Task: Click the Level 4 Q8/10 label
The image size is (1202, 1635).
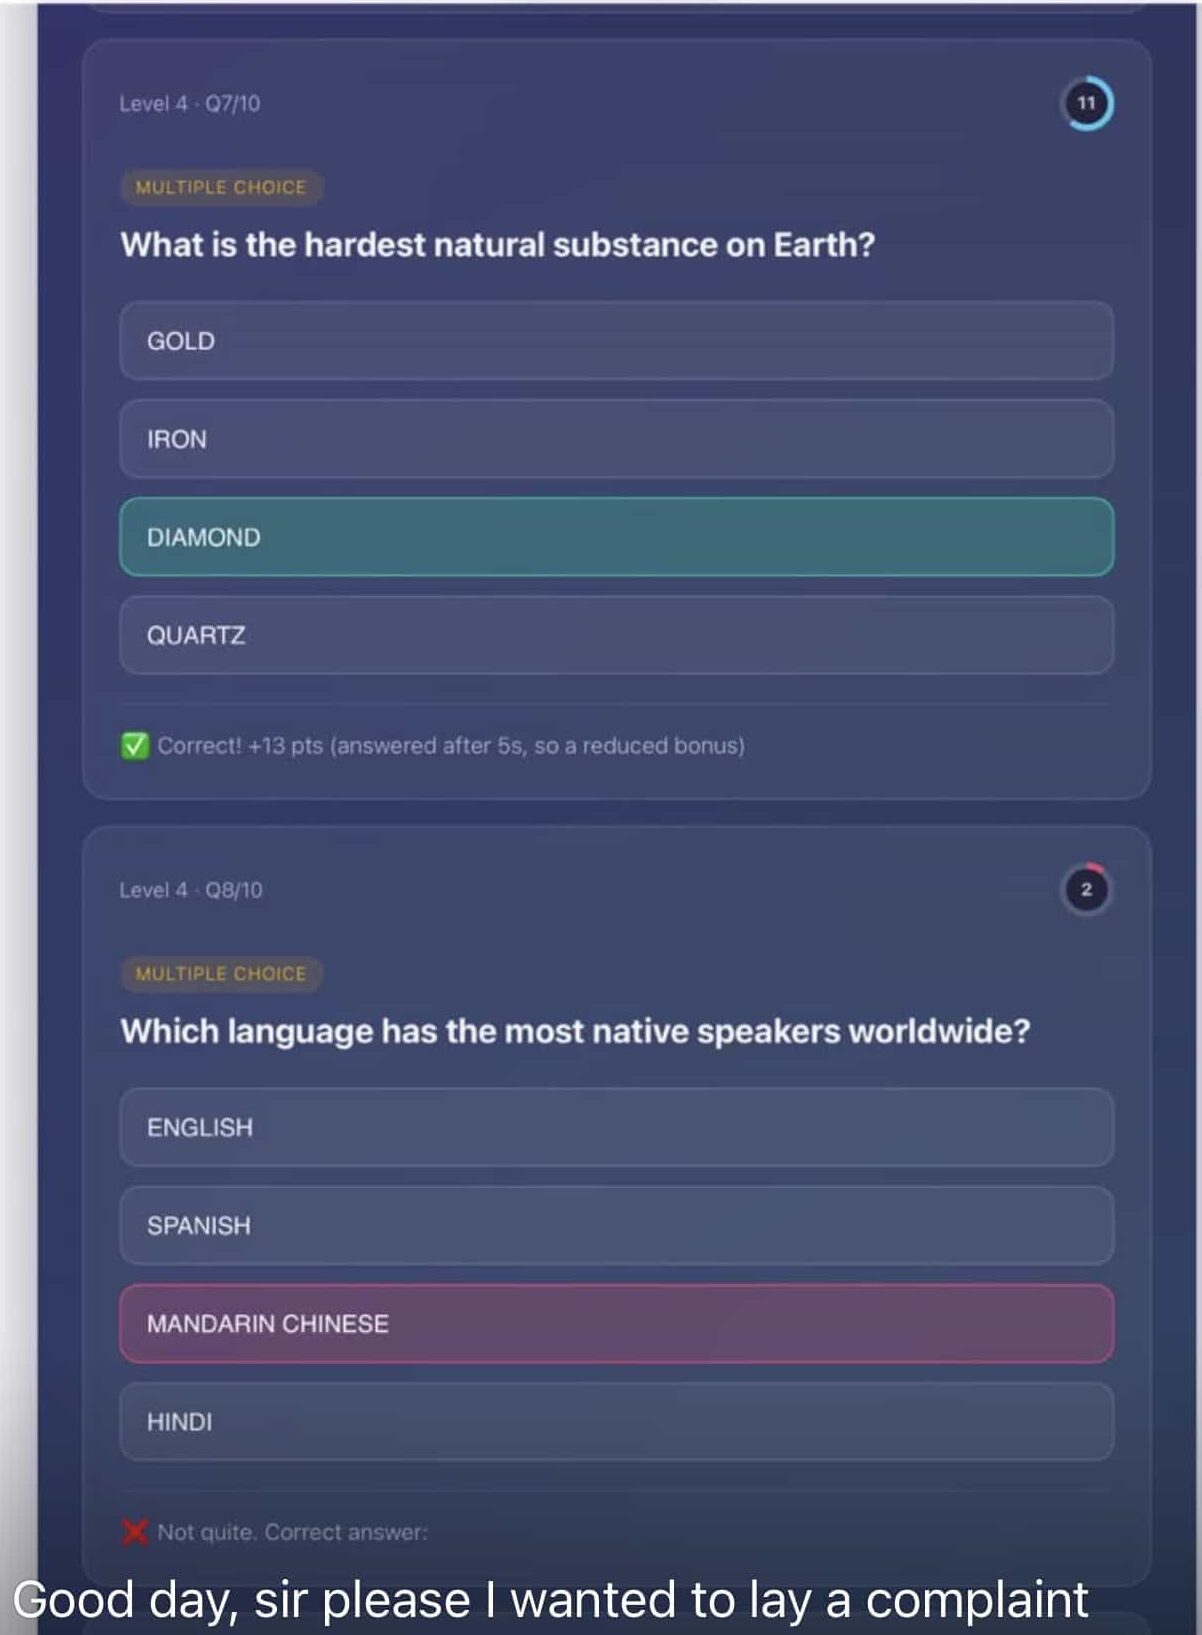Action: point(191,889)
